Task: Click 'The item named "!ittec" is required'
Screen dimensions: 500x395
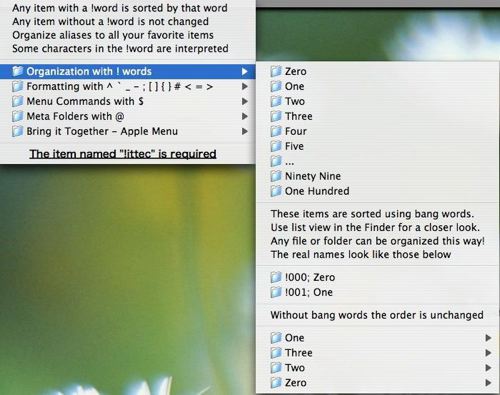Action: tap(123, 154)
